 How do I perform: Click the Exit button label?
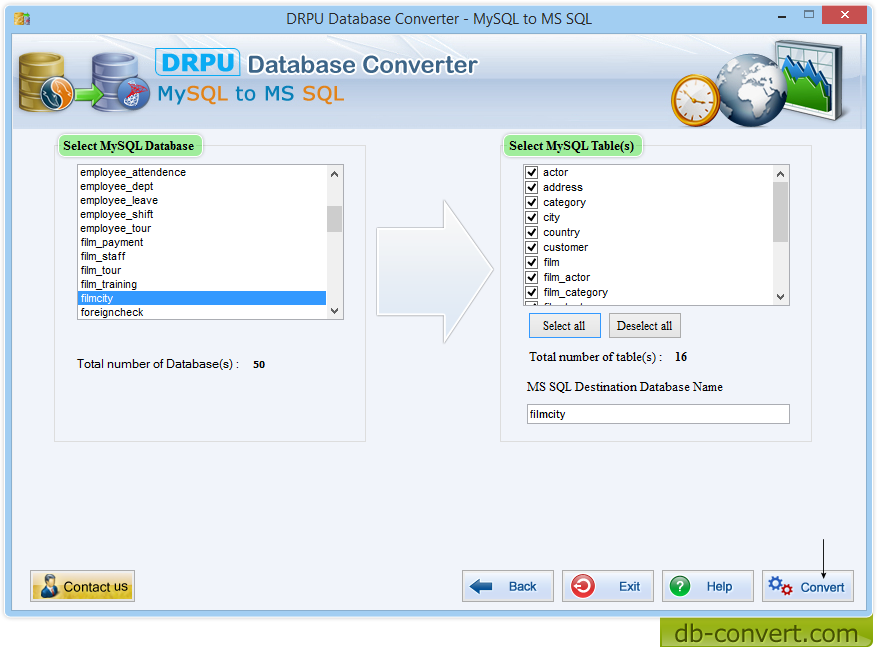click(x=629, y=587)
